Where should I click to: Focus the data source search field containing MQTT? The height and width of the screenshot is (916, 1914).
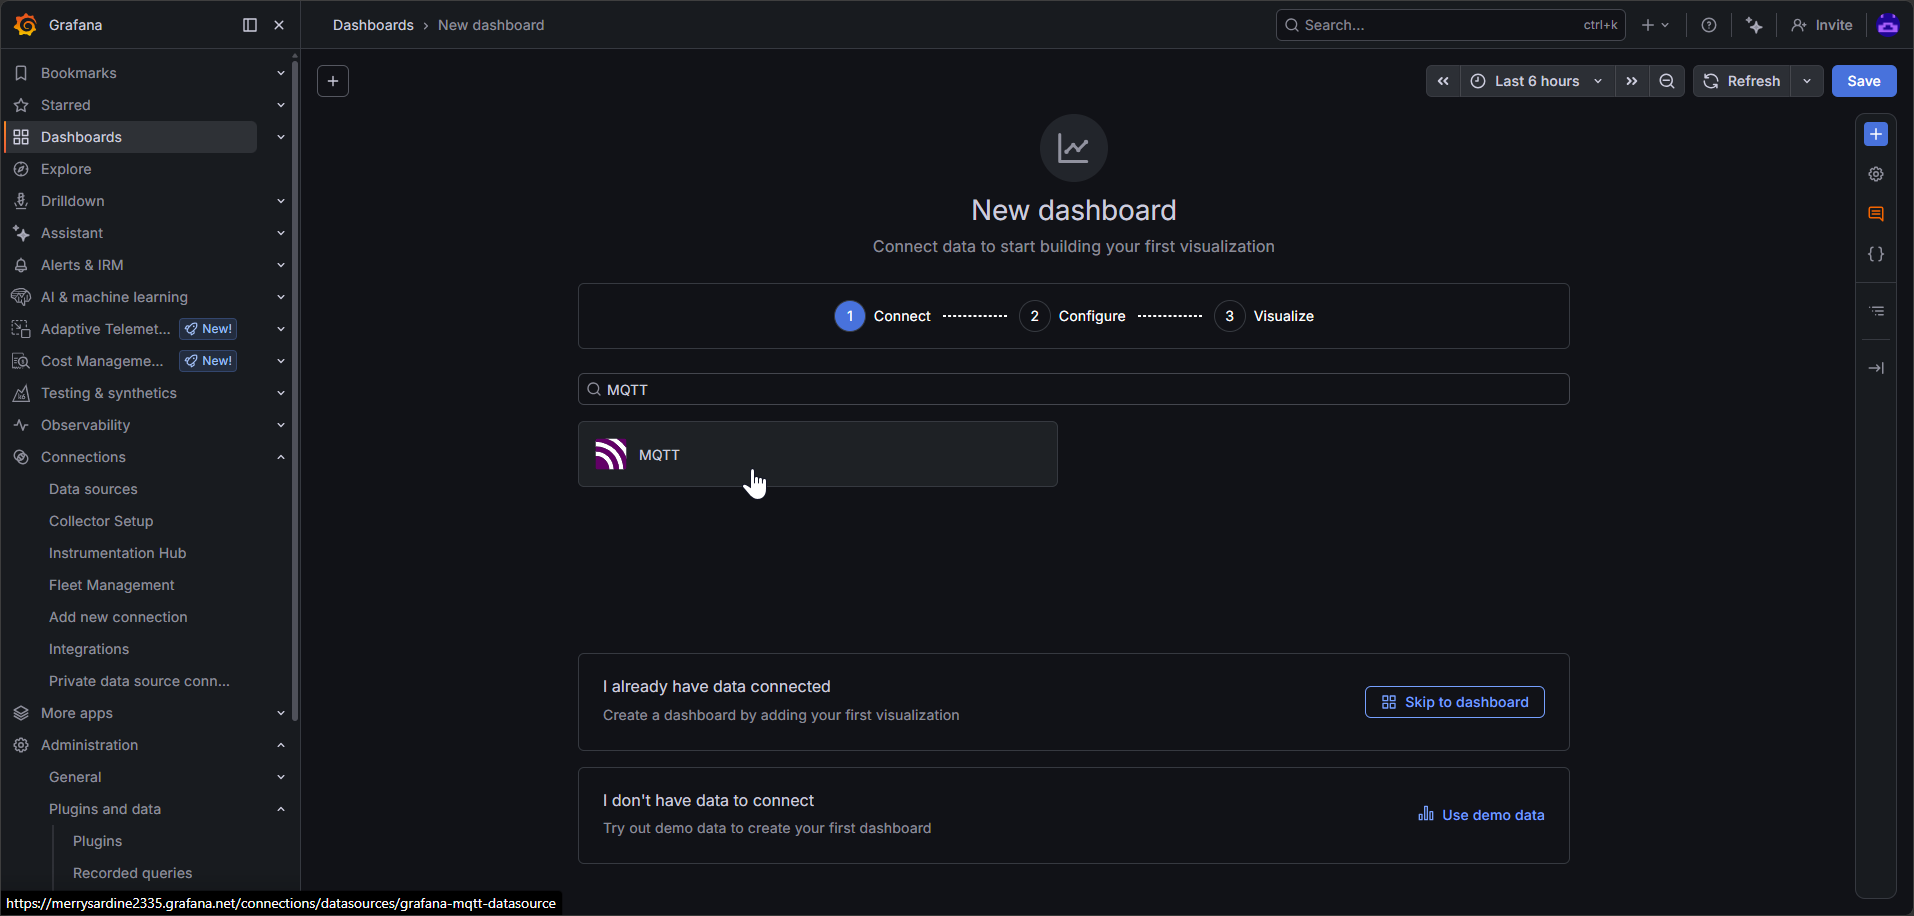[1074, 389]
